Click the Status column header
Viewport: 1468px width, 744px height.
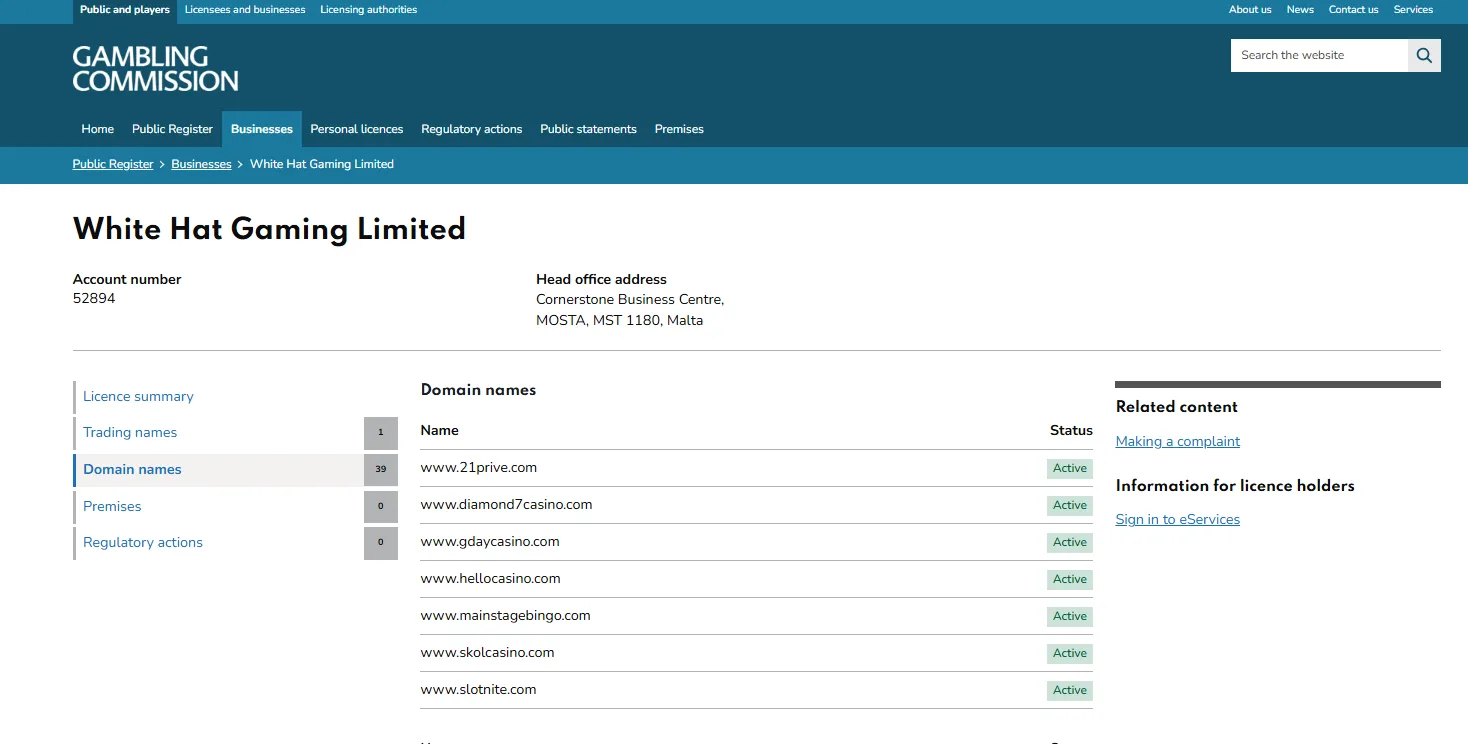click(x=1071, y=430)
